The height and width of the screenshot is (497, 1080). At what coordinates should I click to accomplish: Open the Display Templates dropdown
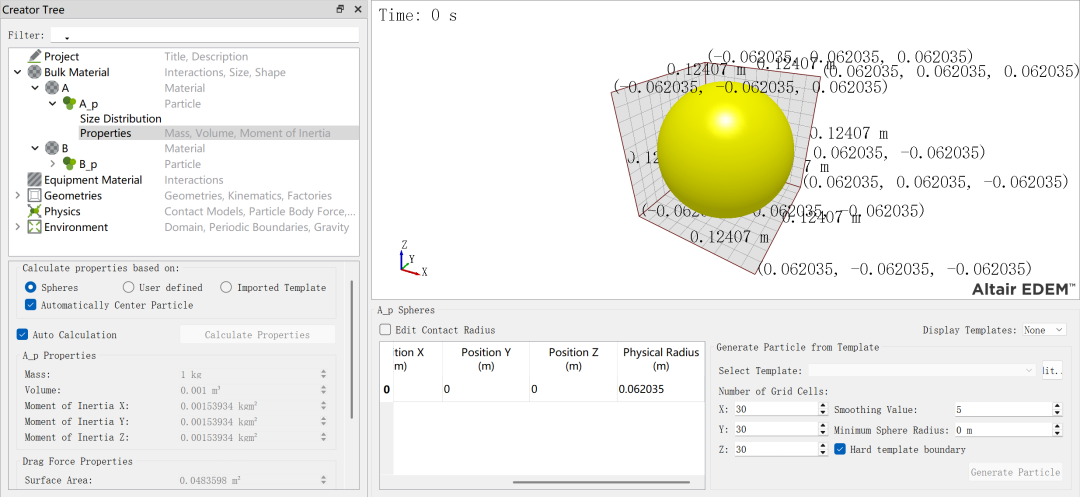(1044, 330)
